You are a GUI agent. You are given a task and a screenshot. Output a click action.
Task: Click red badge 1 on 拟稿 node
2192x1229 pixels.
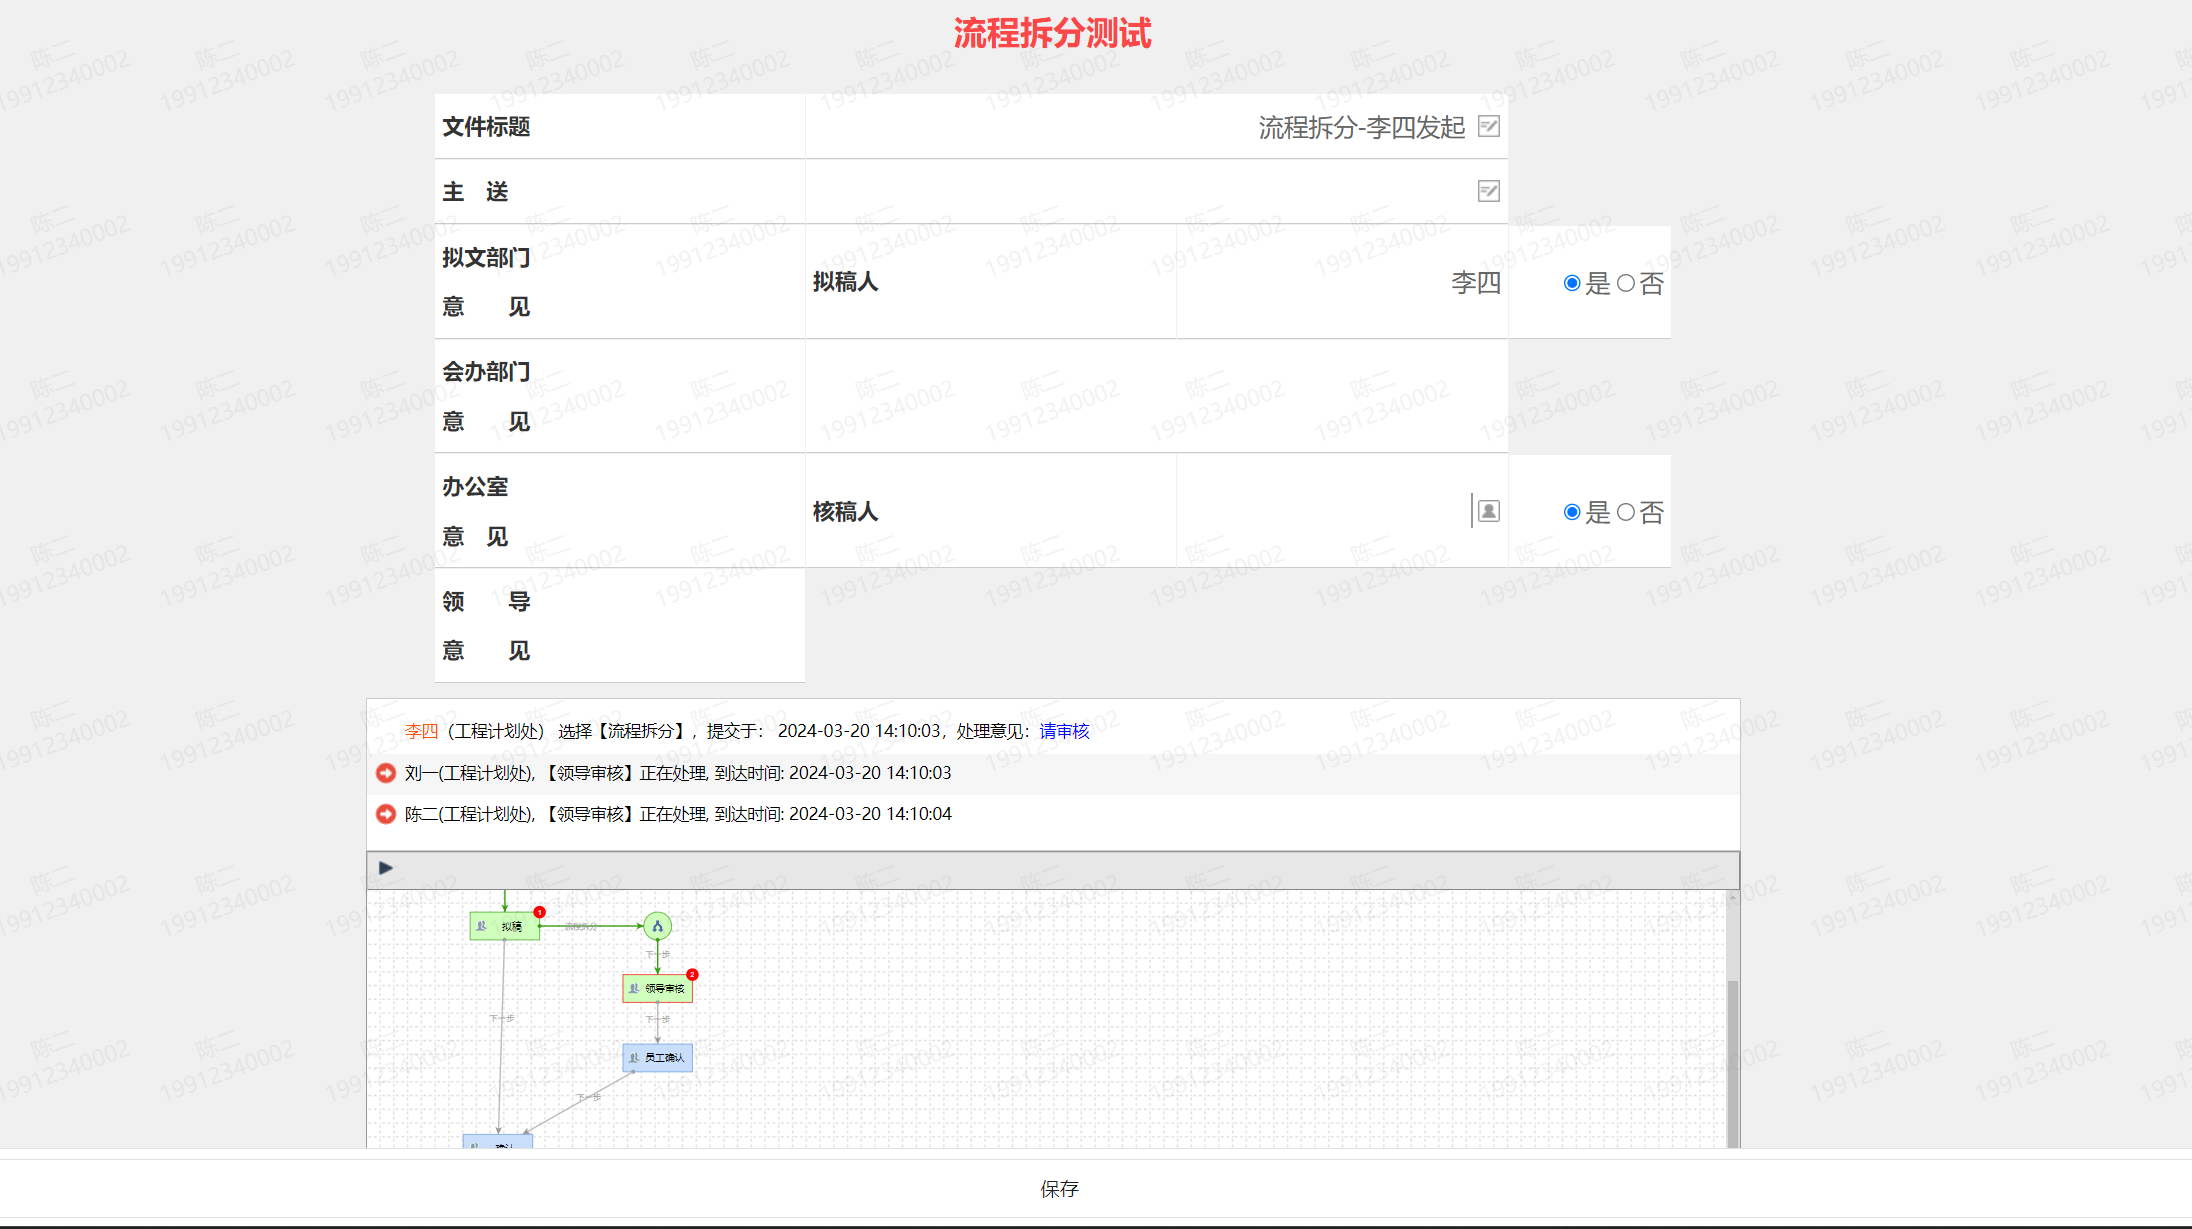click(x=539, y=912)
